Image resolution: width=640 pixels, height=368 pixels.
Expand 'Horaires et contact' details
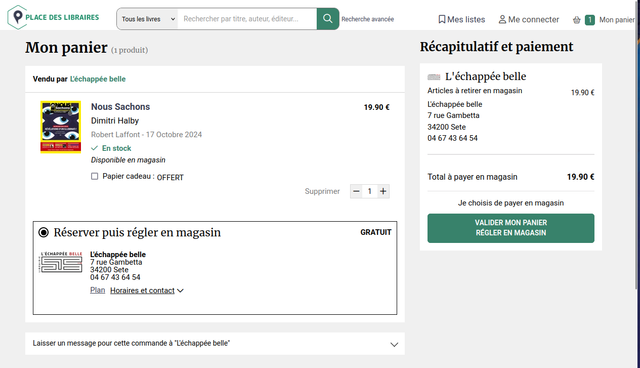point(147,290)
